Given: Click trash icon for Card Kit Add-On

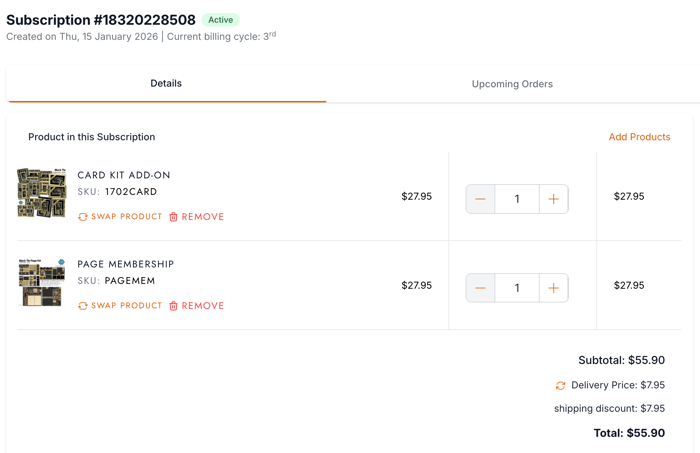Looking at the screenshot, I should pos(173,217).
